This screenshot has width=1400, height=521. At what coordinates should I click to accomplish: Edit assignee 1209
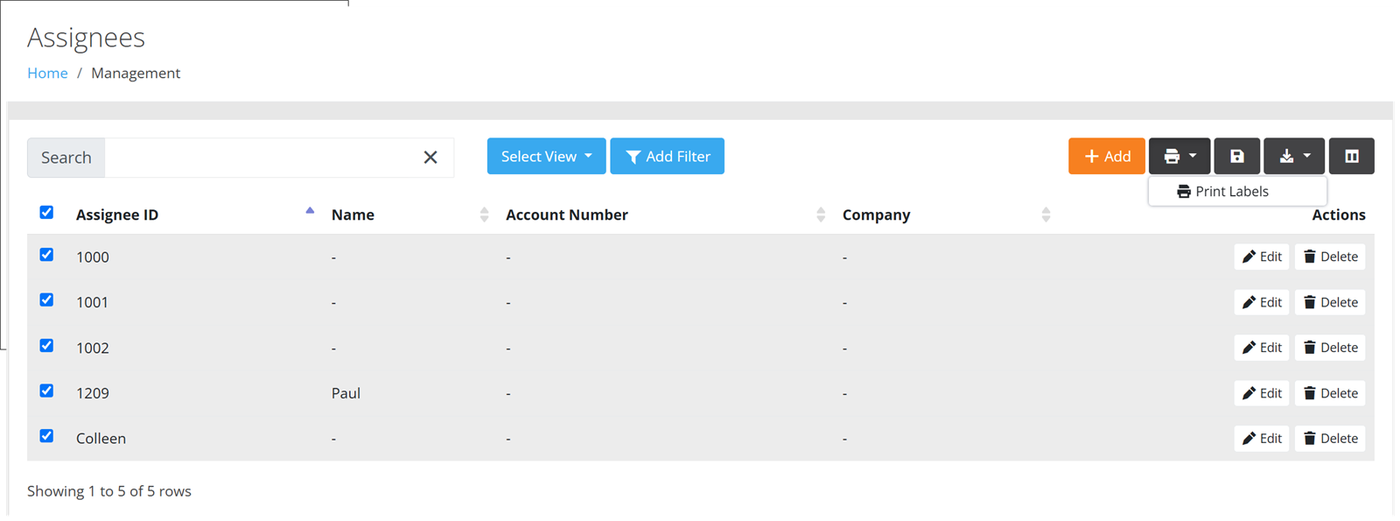pos(1262,393)
